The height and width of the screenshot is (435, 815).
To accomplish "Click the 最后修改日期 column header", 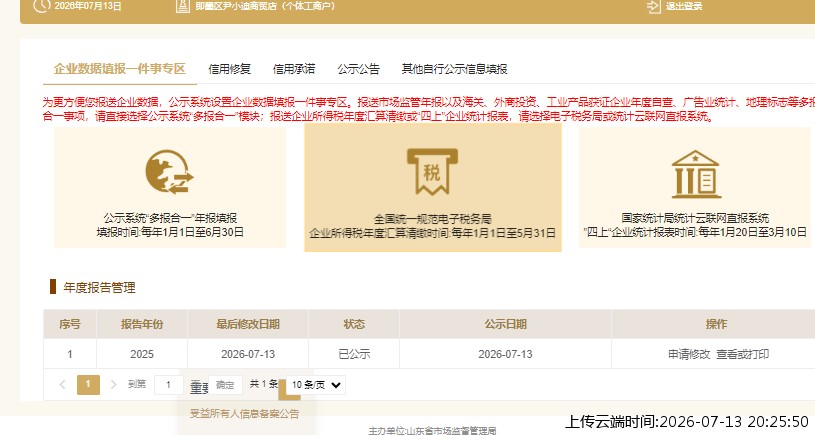I will pyautogui.click(x=248, y=324).
